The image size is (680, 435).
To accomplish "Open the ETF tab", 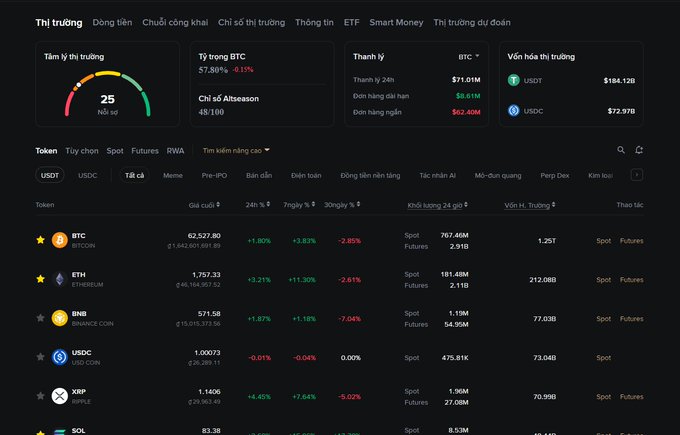I will tap(352, 23).
